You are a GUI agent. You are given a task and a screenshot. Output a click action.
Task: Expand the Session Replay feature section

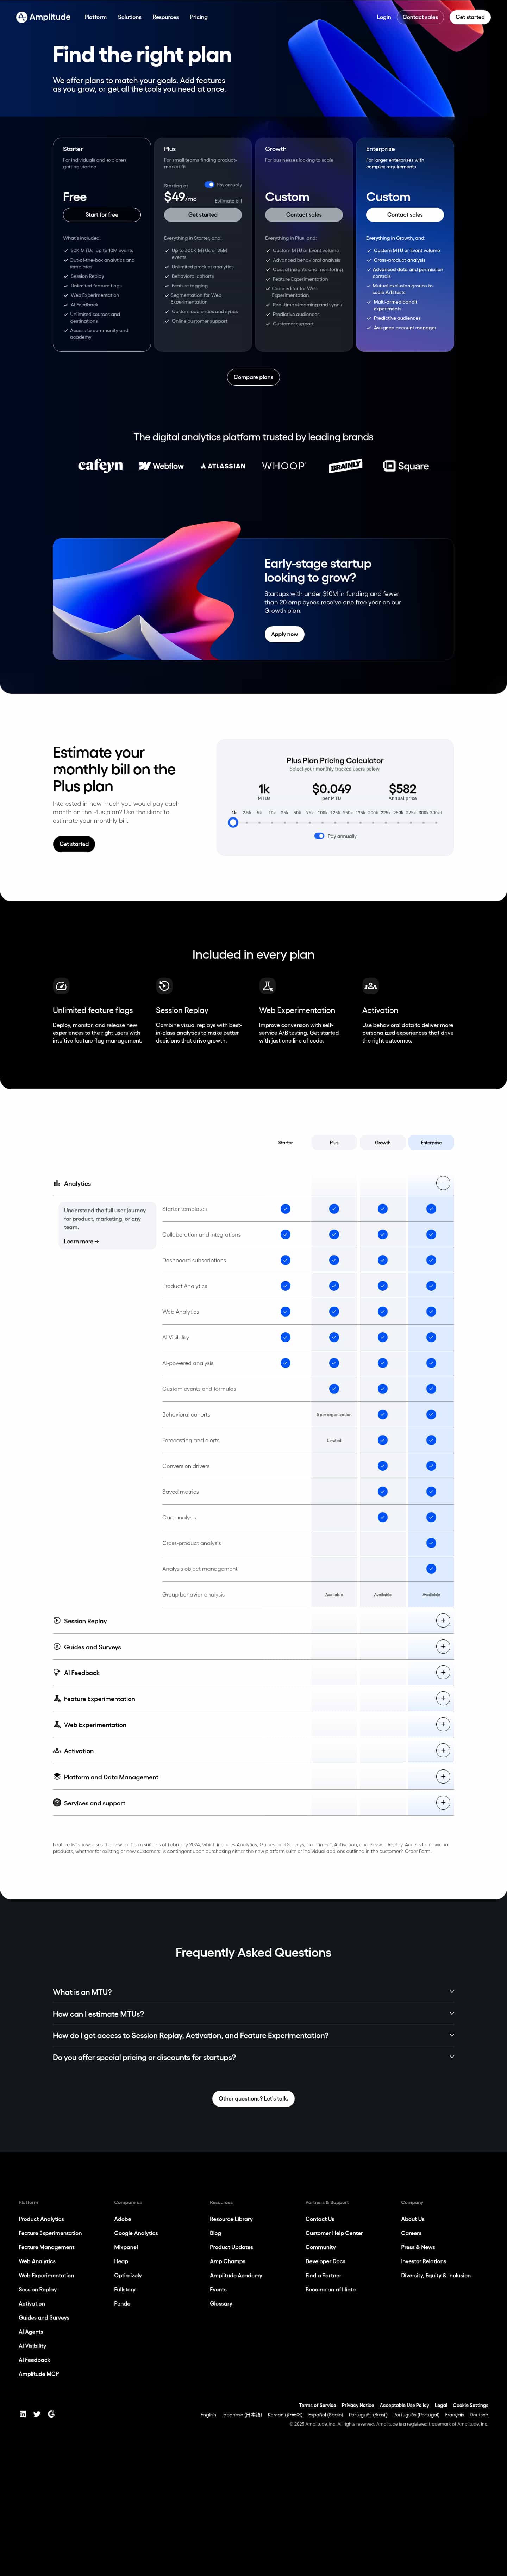[443, 1620]
